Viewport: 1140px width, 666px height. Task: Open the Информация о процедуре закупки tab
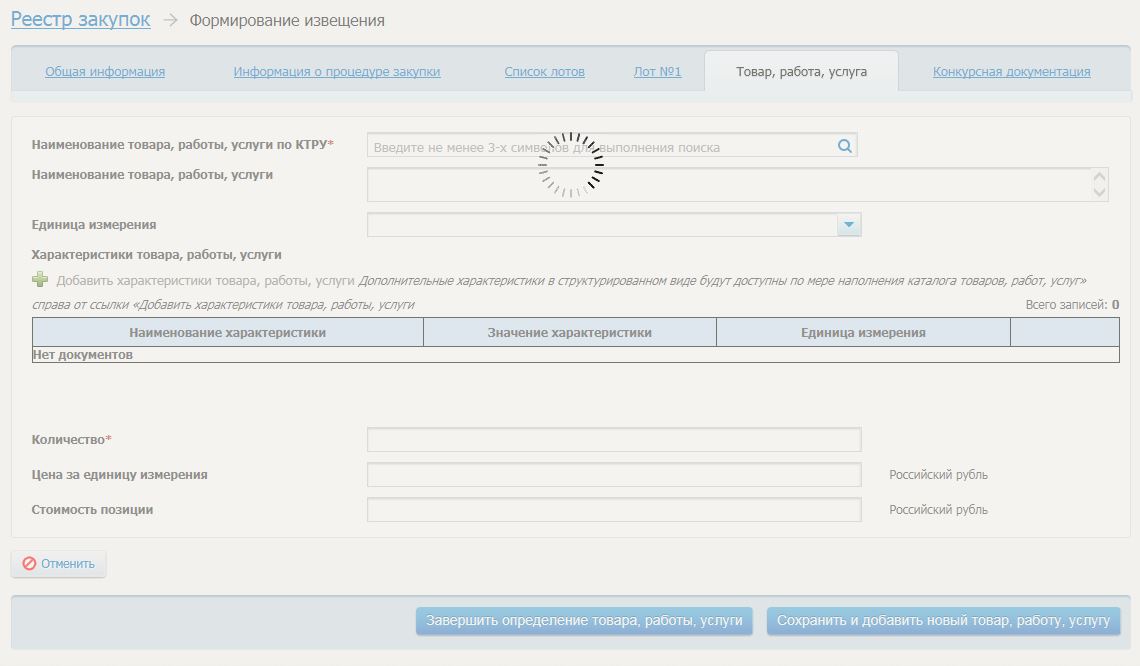tap(337, 72)
